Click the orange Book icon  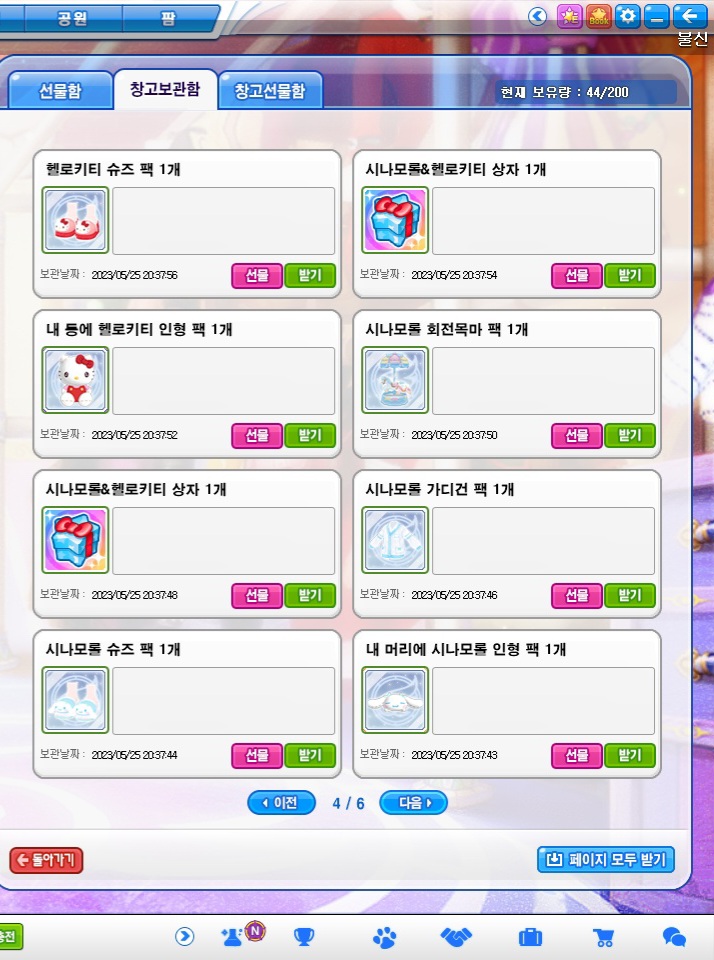(598, 16)
